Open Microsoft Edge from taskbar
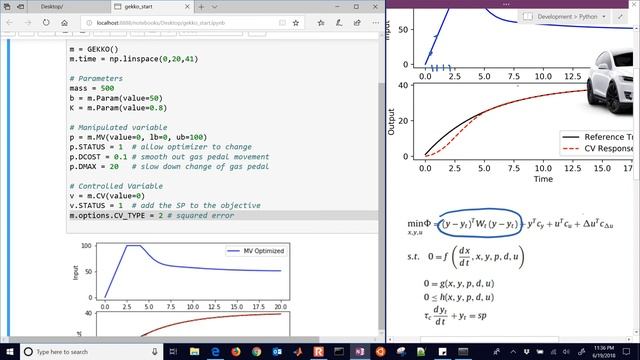Screen dimensions: 640x360 [x=215, y=351]
